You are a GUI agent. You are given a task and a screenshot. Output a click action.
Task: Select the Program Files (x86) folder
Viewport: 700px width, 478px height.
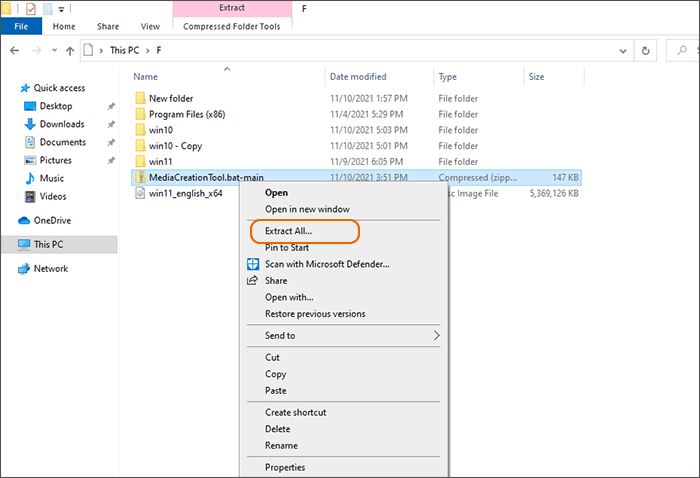(x=187, y=114)
